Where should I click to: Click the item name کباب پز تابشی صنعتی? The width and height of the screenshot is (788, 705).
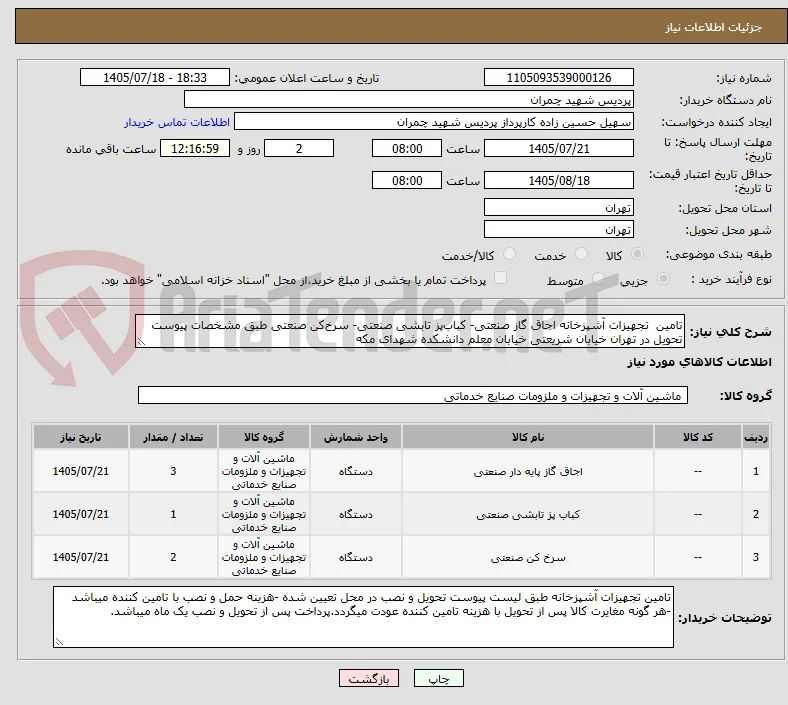click(528, 515)
